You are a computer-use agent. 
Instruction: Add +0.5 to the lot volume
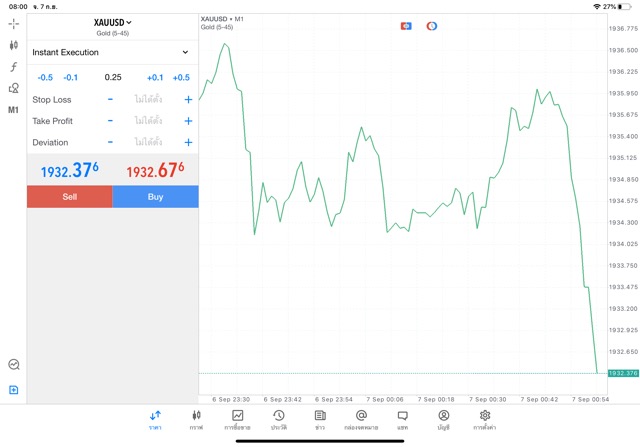tap(181, 77)
